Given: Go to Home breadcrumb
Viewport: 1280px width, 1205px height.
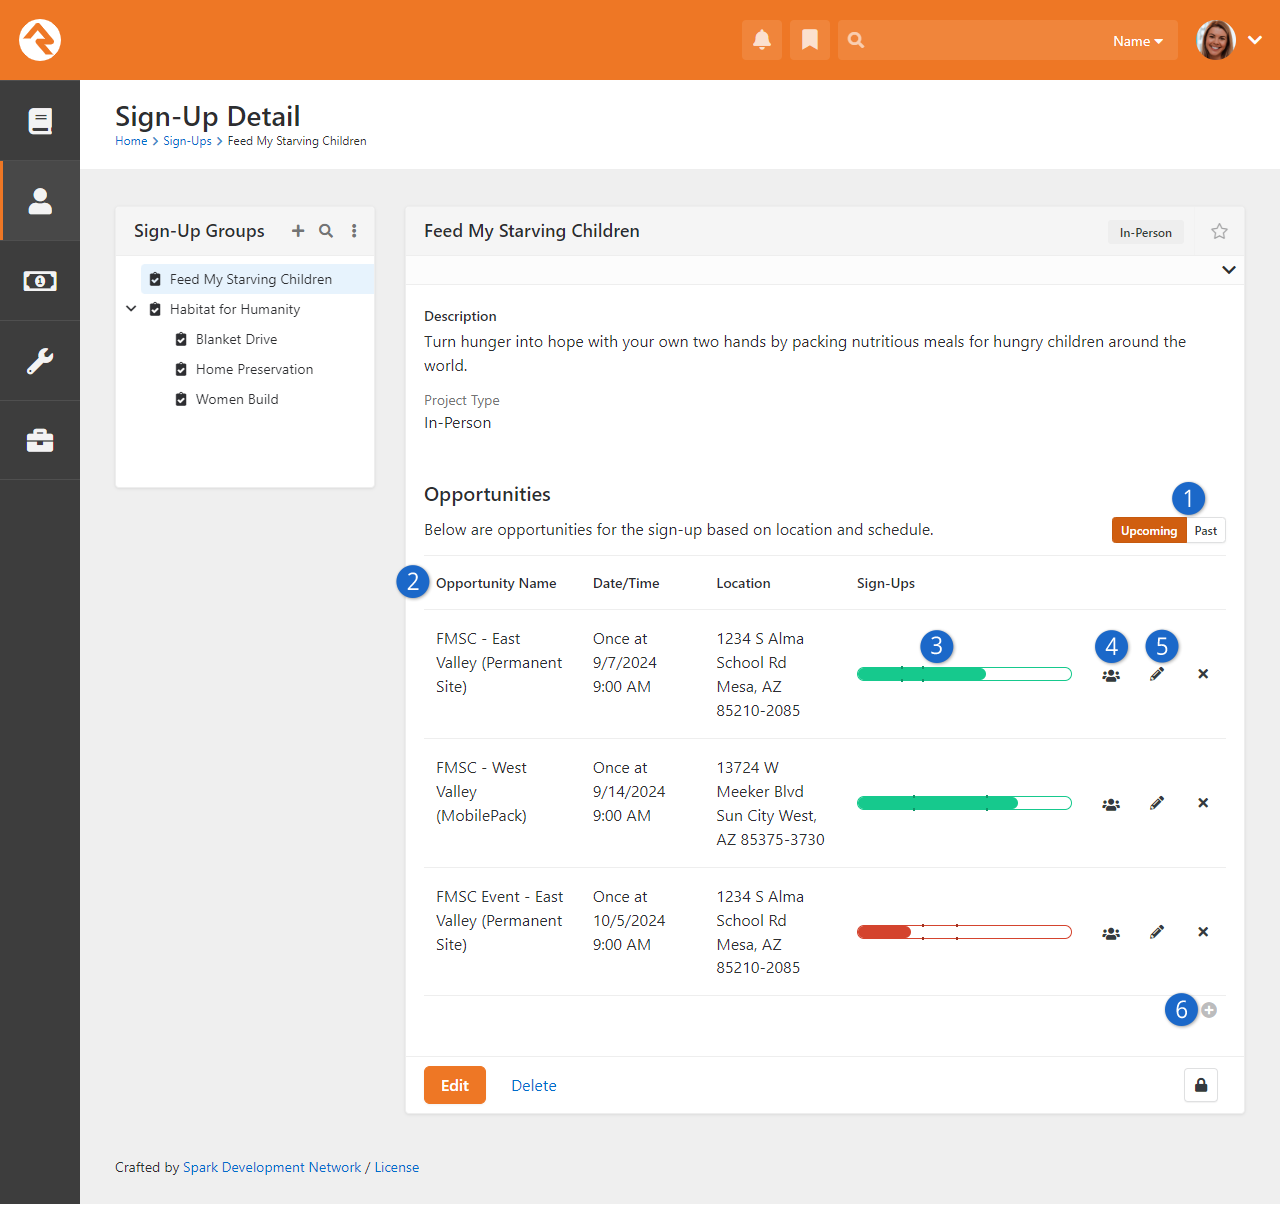Looking at the screenshot, I should [x=131, y=141].
